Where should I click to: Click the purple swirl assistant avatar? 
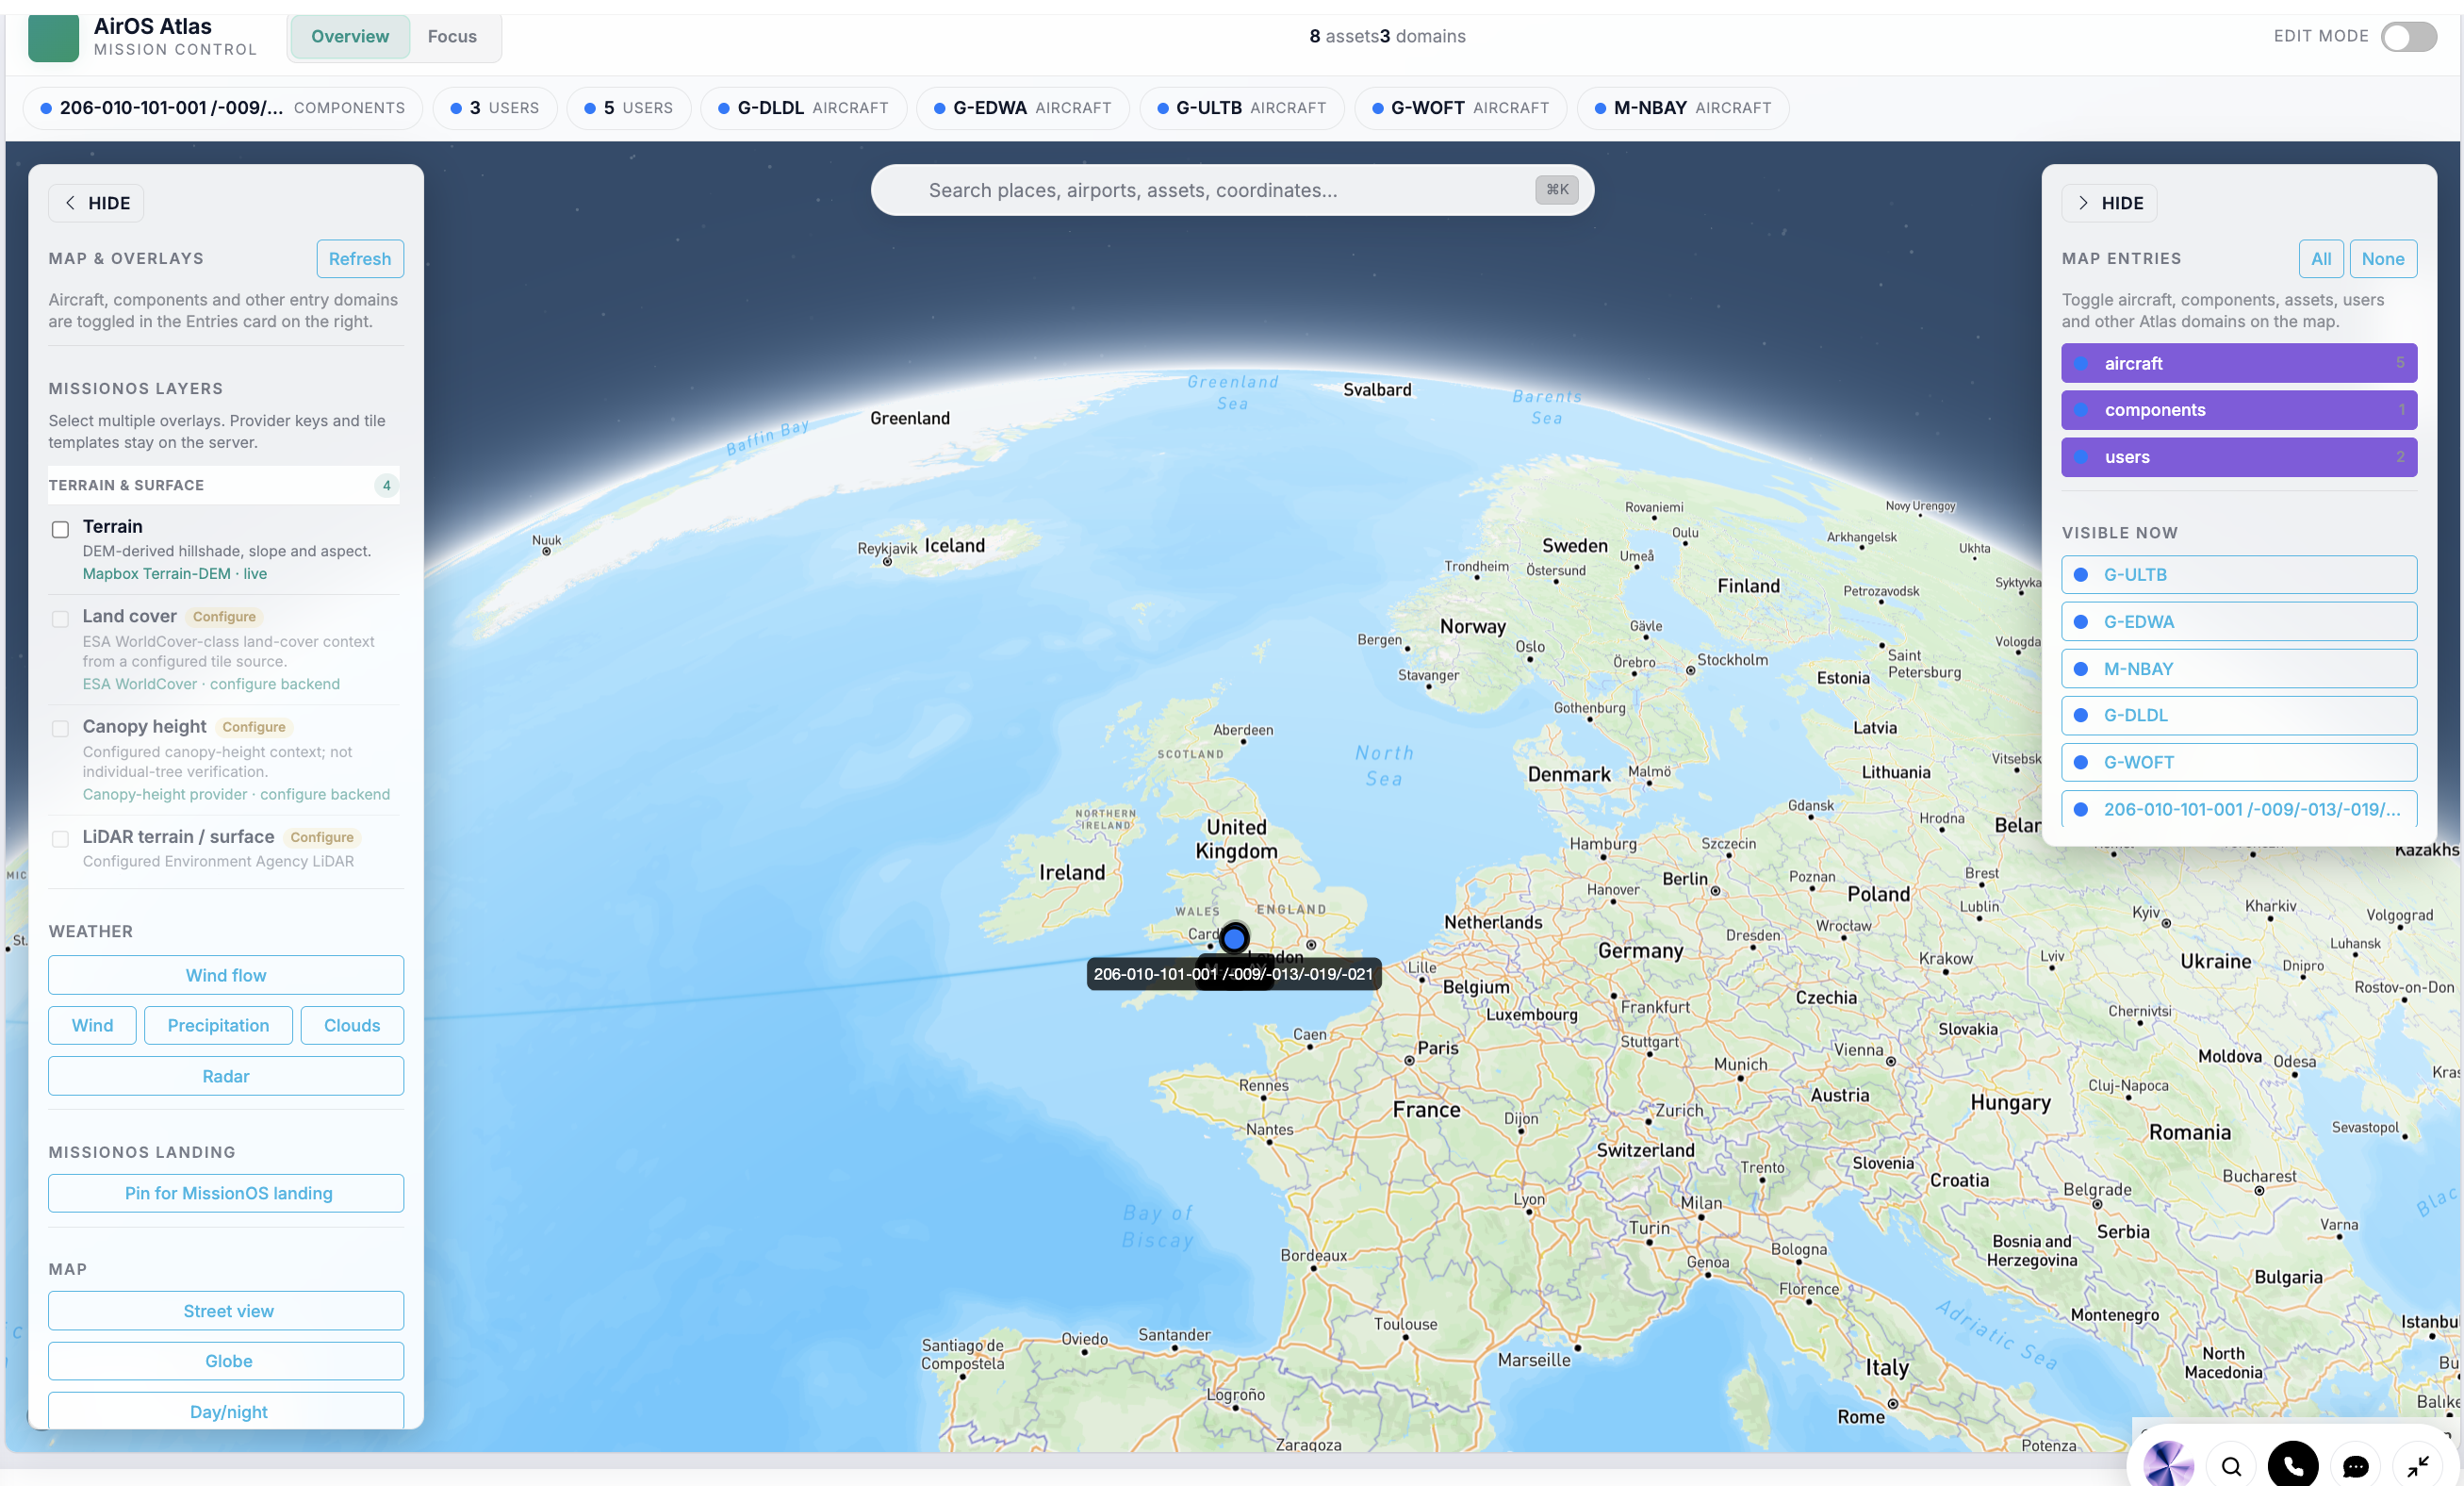point(2168,1465)
